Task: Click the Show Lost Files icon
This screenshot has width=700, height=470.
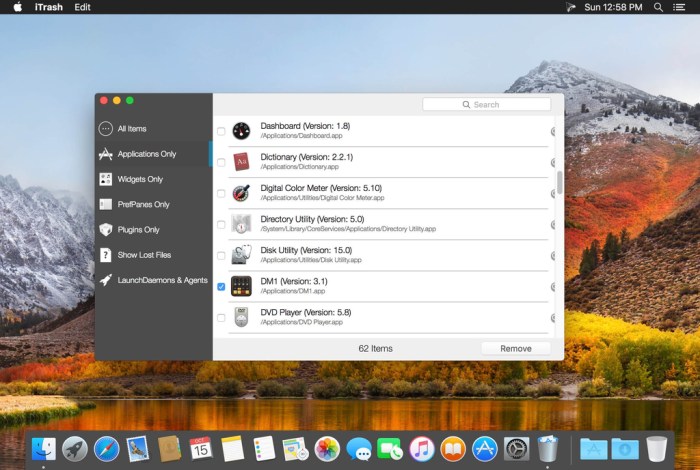Action: 105,255
